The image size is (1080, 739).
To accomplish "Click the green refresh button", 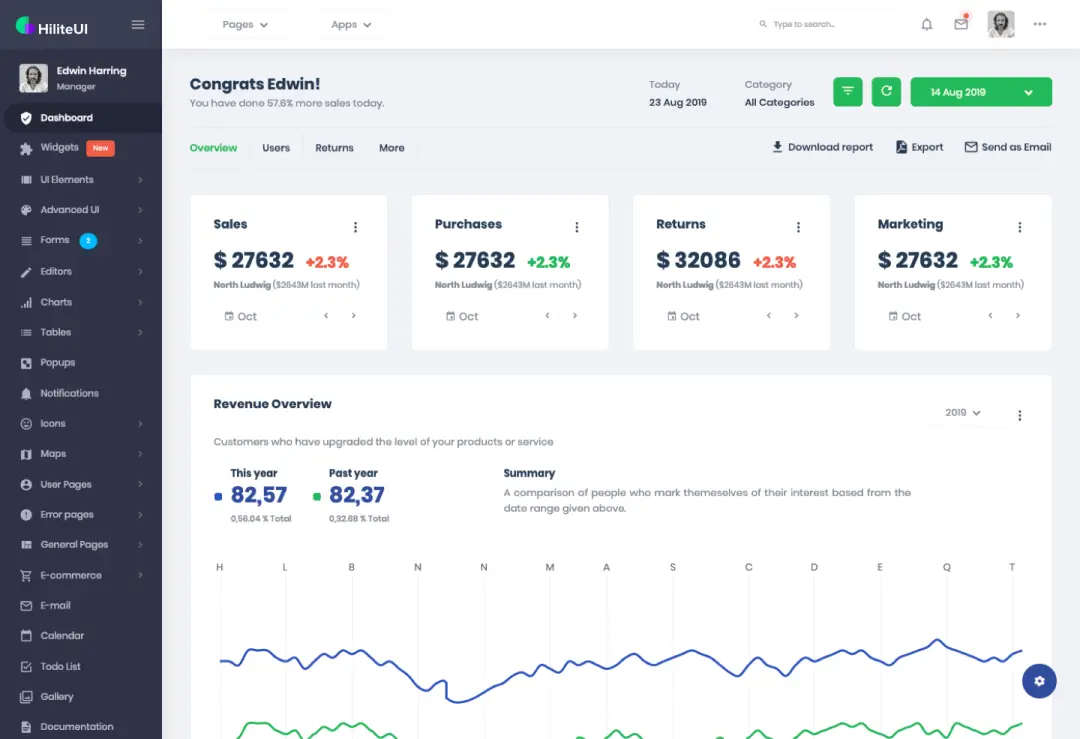I will click(x=885, y=92).
